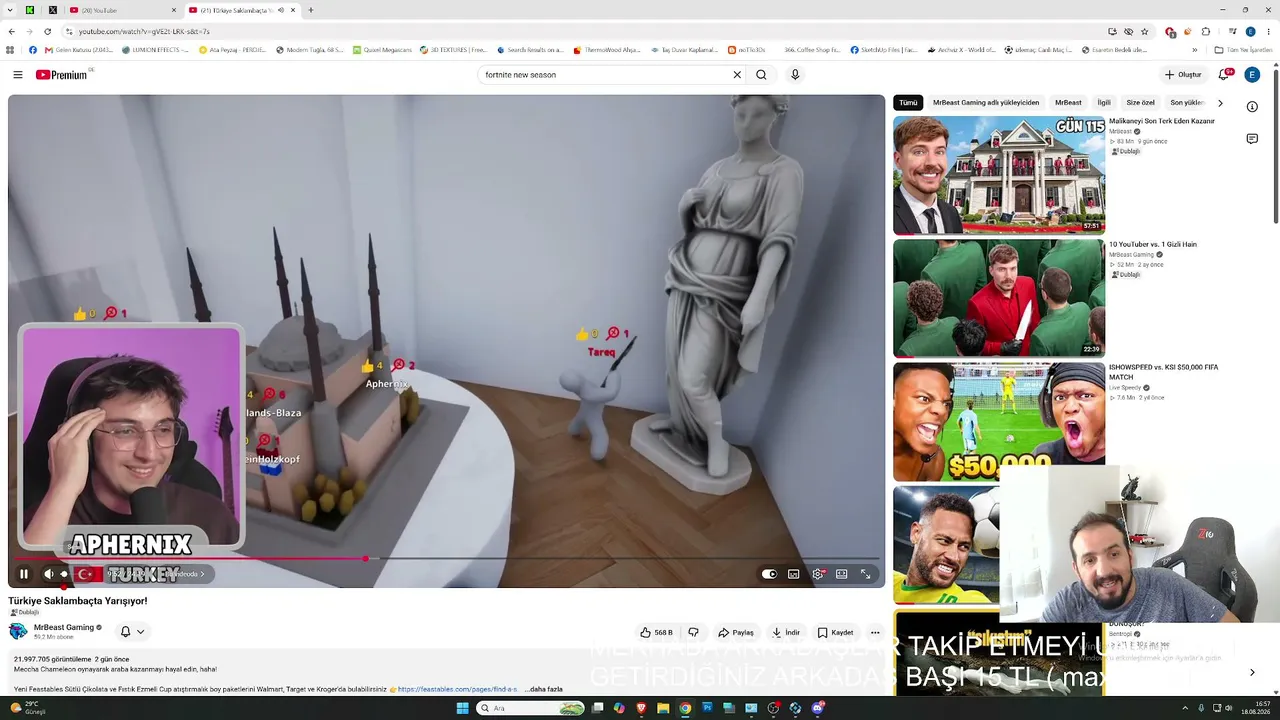Clear the search box with the X
The height and width of the screenshot is (720, 1280).
pos(737,75)
